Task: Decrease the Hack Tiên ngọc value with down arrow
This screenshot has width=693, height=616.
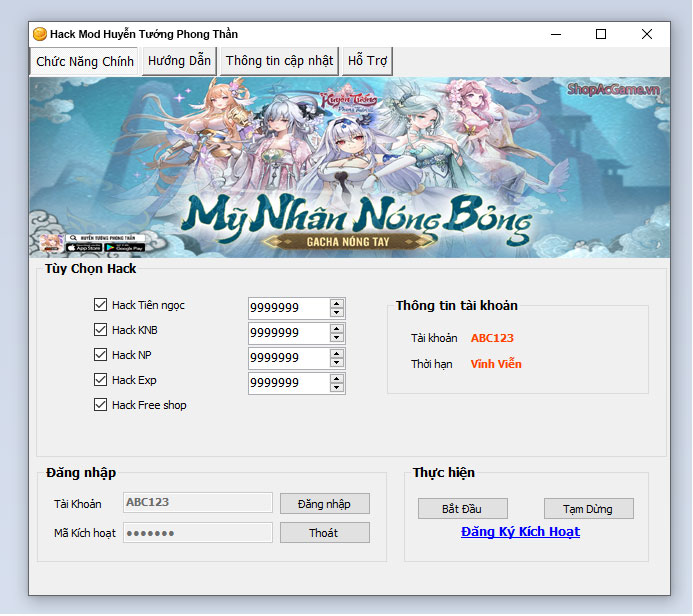Action: [337, 312]
